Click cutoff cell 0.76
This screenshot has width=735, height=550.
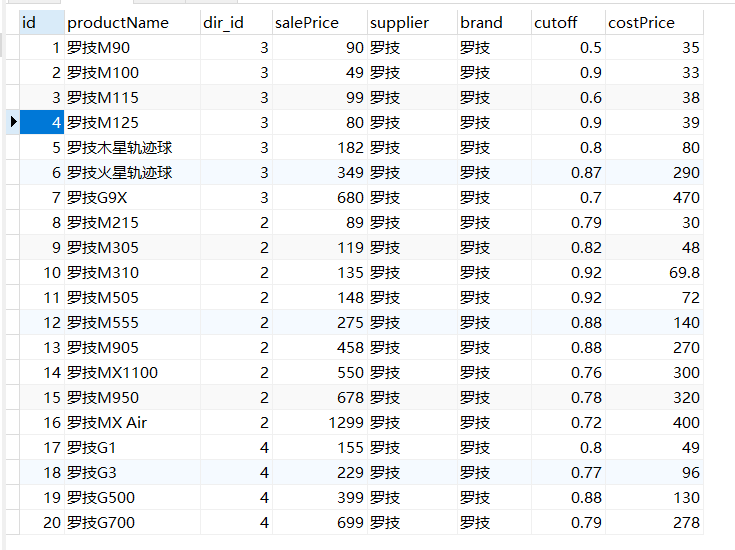click(x=568, y=373)
